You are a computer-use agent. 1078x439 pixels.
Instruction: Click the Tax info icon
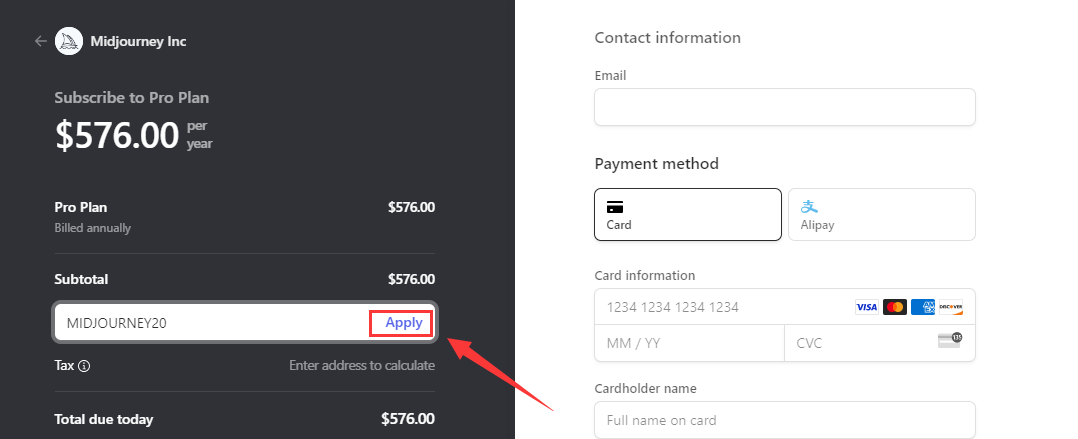(x=84, y=365)
